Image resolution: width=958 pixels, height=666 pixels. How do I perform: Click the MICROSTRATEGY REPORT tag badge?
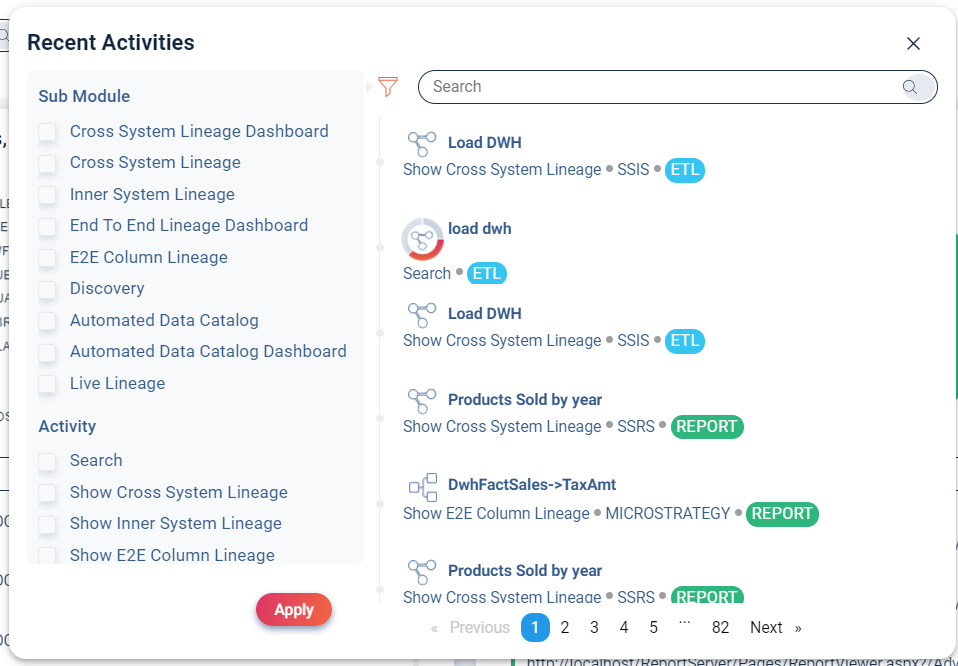(782, 514)
